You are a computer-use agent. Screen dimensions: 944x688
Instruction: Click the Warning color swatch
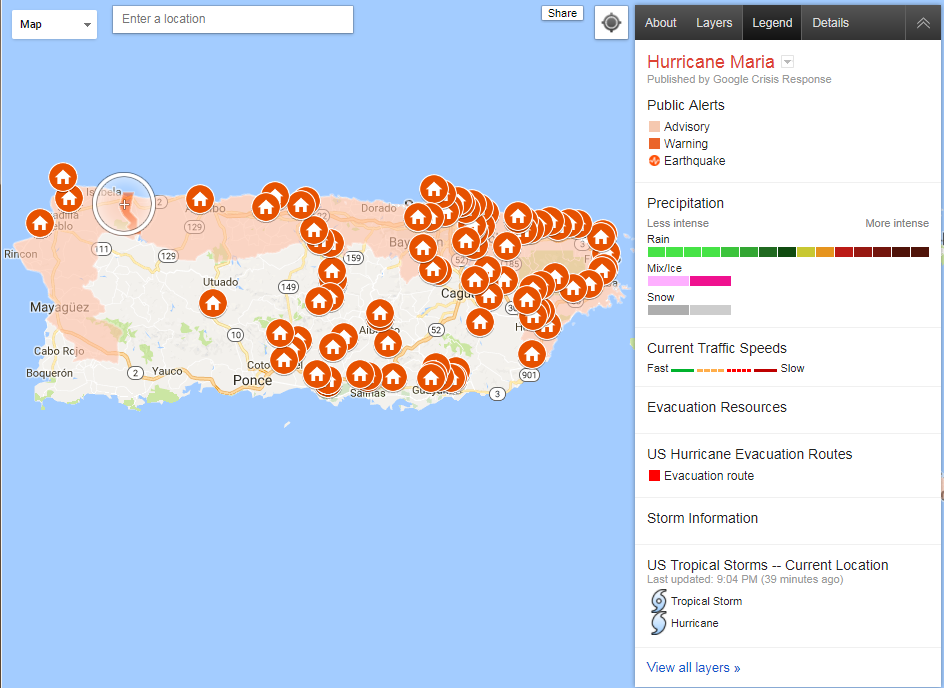tap(654, 143)
